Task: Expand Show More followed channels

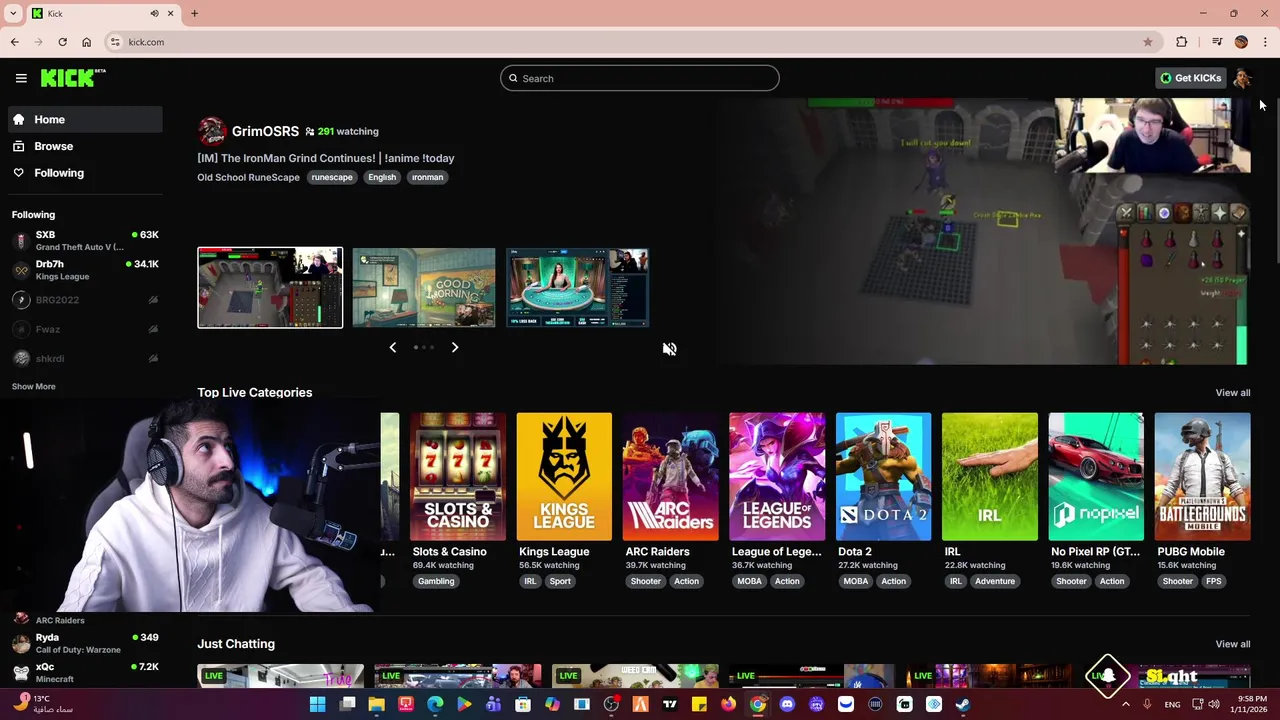Action: [x=33, y=386]
